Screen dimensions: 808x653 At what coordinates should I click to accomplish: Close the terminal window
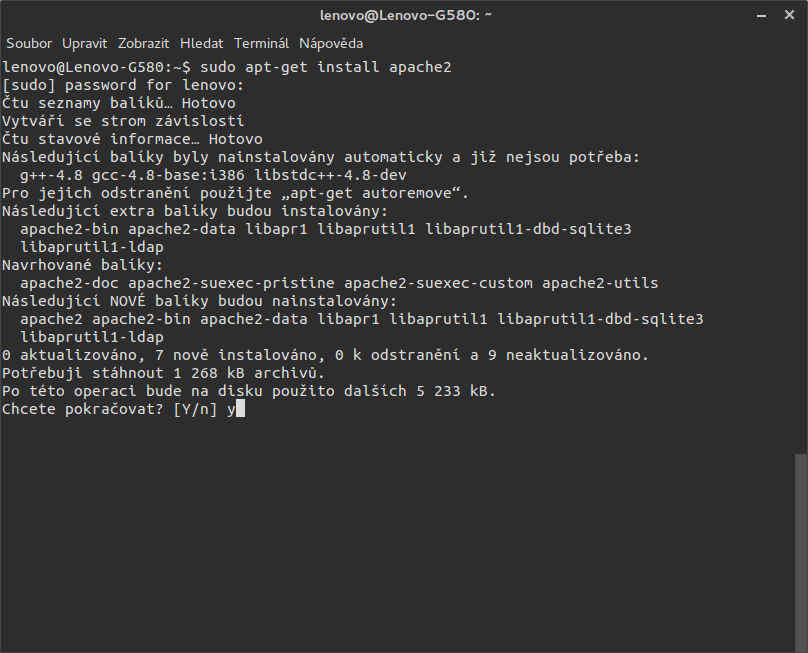[791, 15]
